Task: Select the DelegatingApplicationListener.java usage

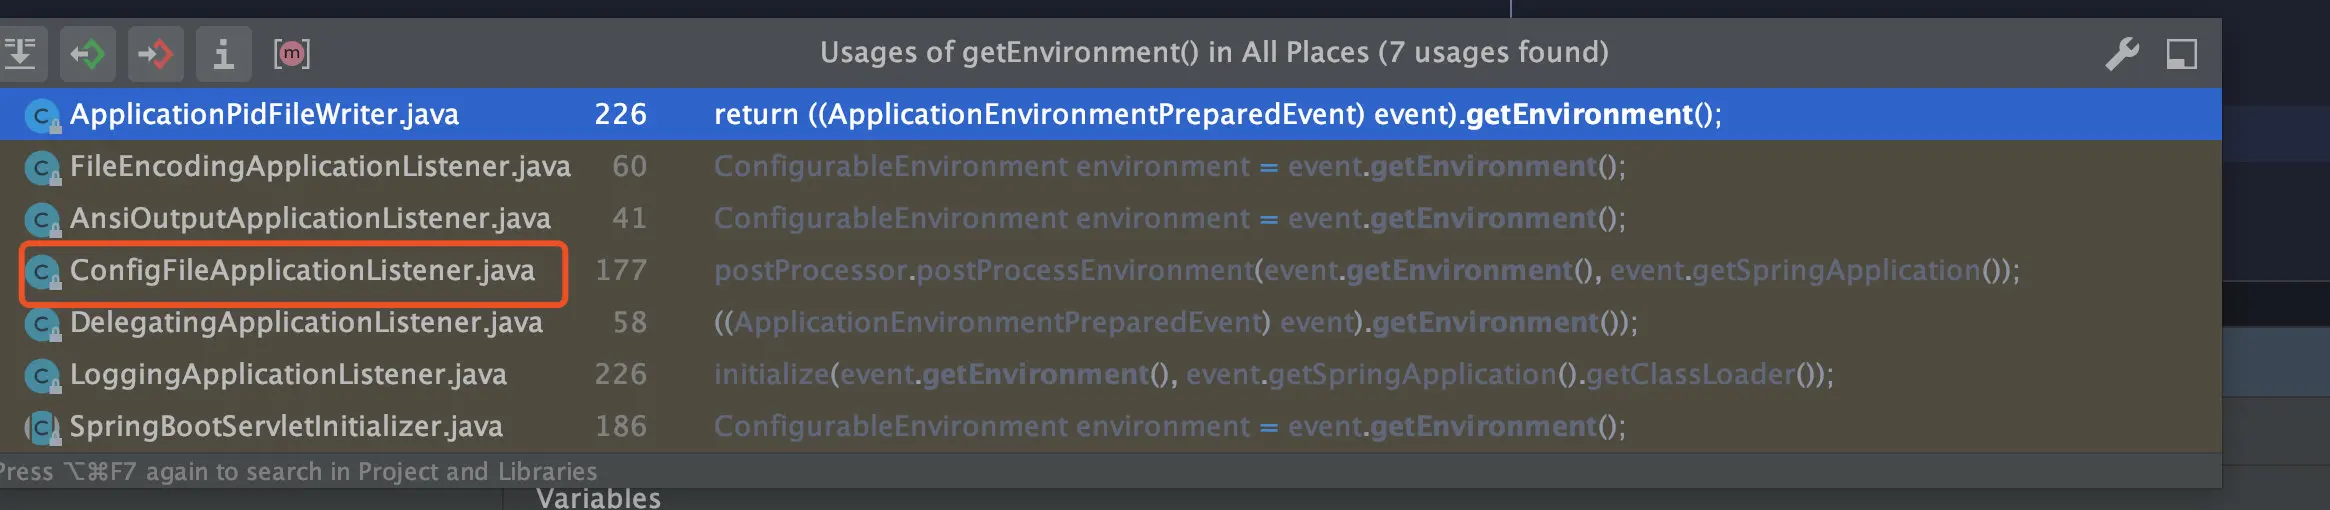Action: click(306, 322)
